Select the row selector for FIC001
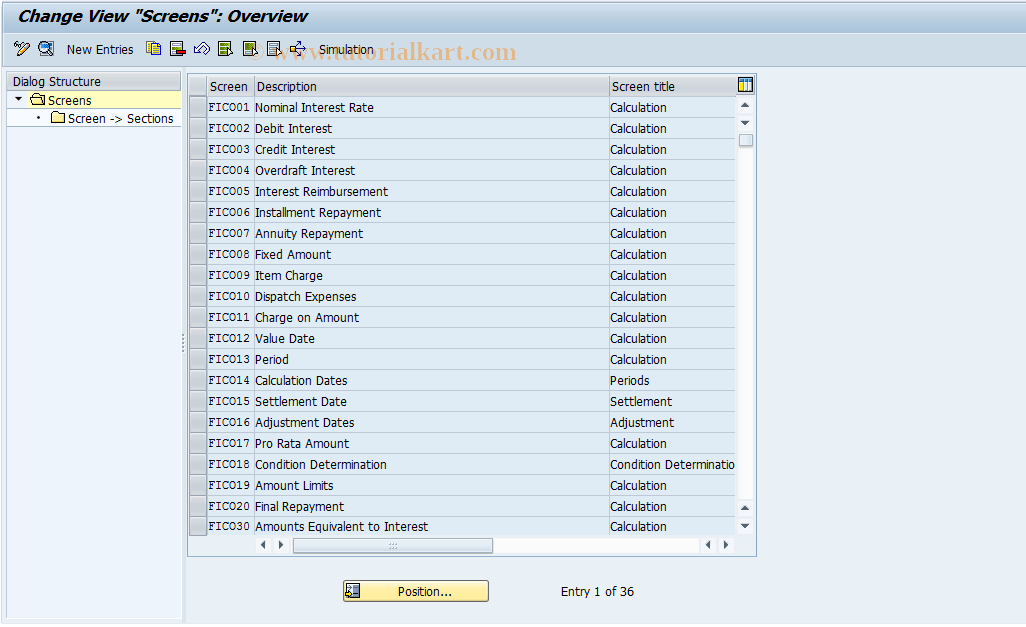Image resolution: width=1026 pixels, height=627 pixels. pyautogui.click(x=198, y=107)
